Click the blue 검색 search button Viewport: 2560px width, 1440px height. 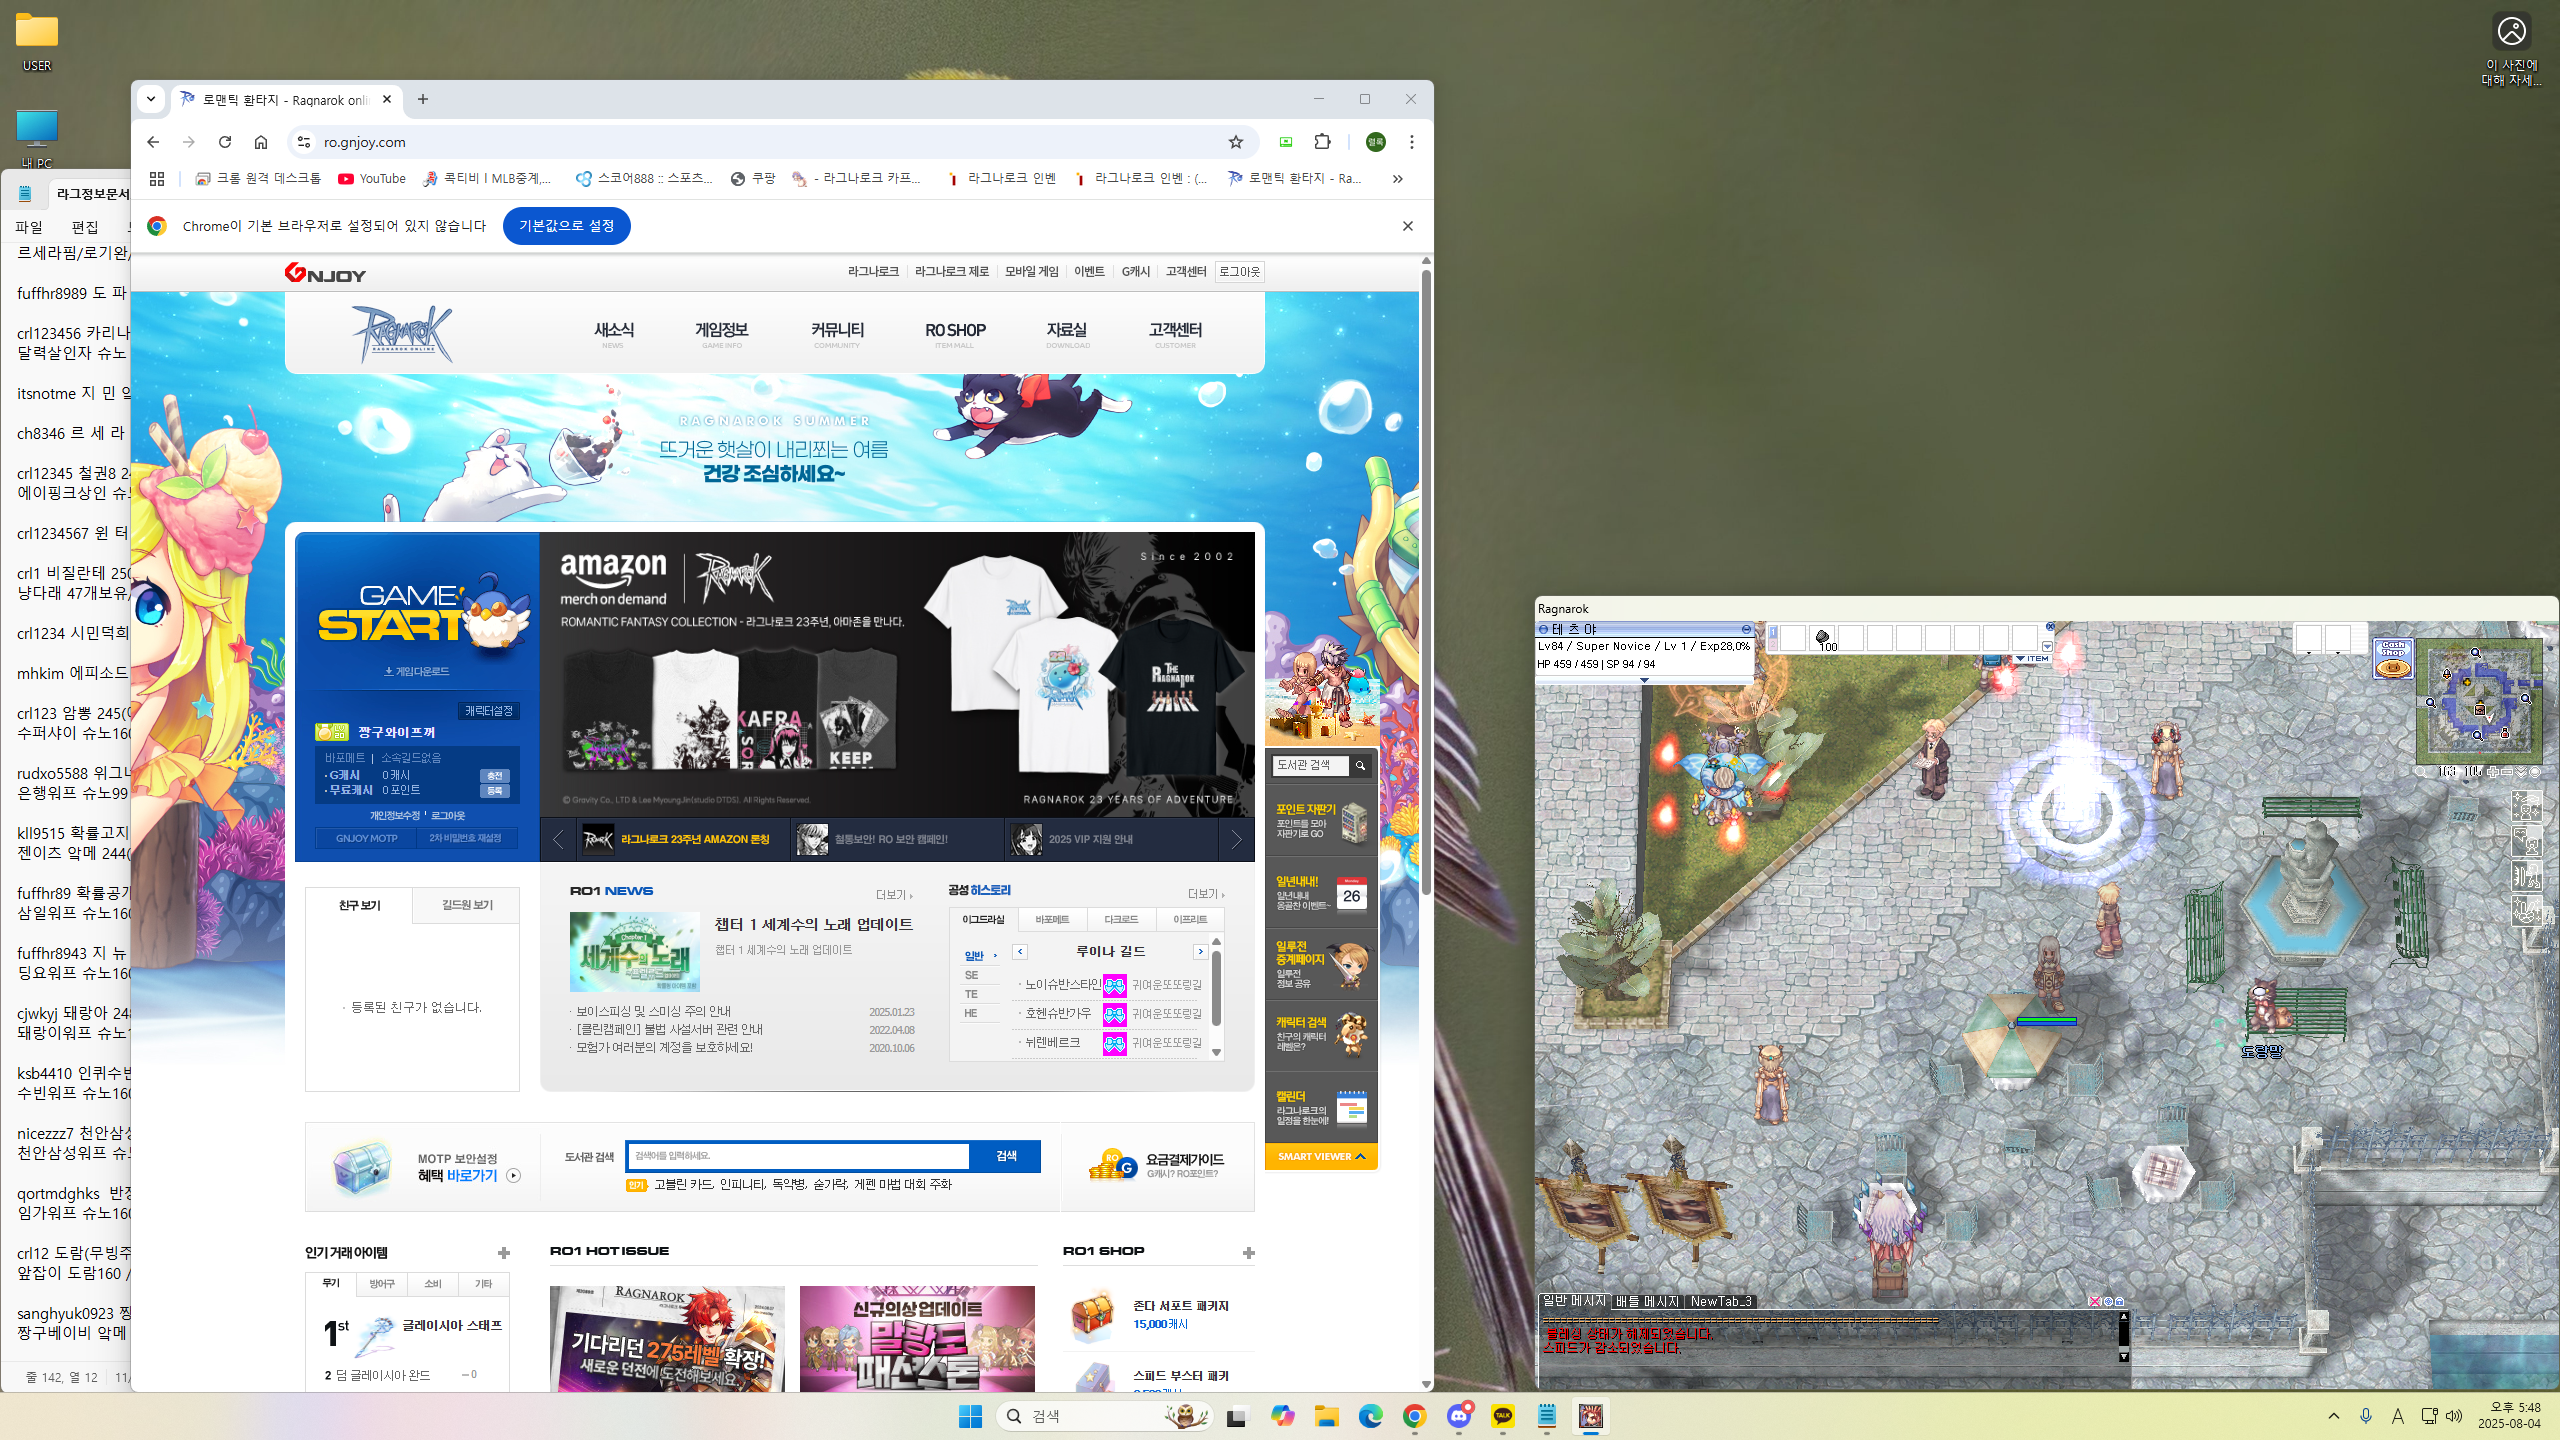[x=1006, y=1156]
